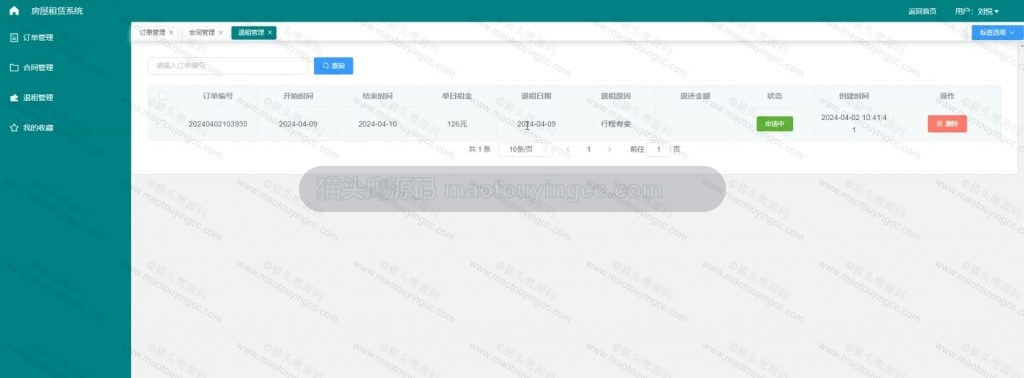Image resolution: width=1024 pixels, height=378 pixels.
Task: Close the active 退租管理 tab
Action: click(270, 32)
